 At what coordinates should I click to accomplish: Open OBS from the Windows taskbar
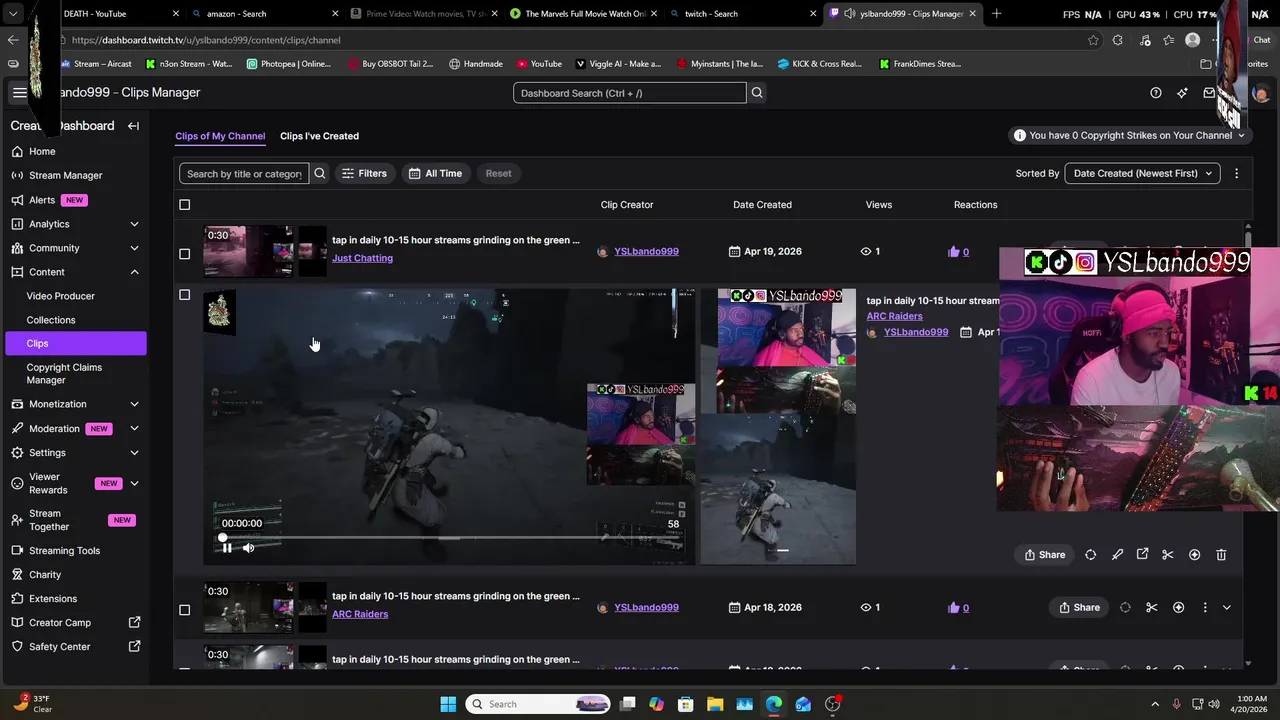click(832, 704)
